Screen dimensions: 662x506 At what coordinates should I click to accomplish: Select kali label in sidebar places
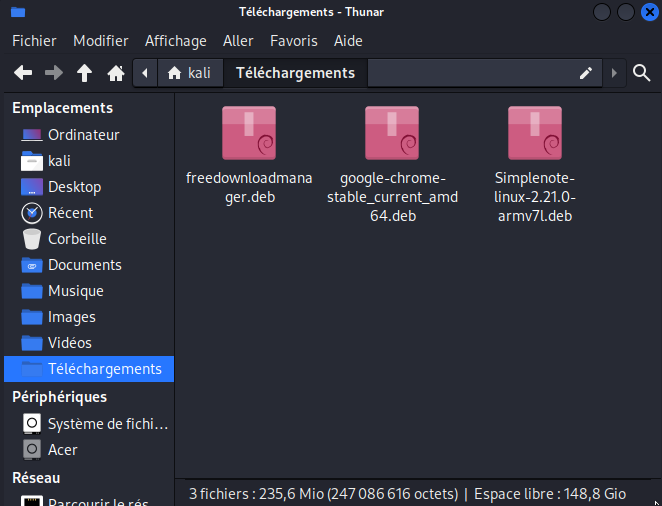[x=59, y=161]
